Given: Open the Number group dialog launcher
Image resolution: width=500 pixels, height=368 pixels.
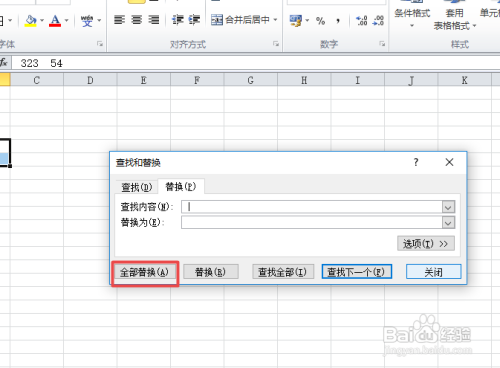Looking at the screenshot, I should point(382,44).
